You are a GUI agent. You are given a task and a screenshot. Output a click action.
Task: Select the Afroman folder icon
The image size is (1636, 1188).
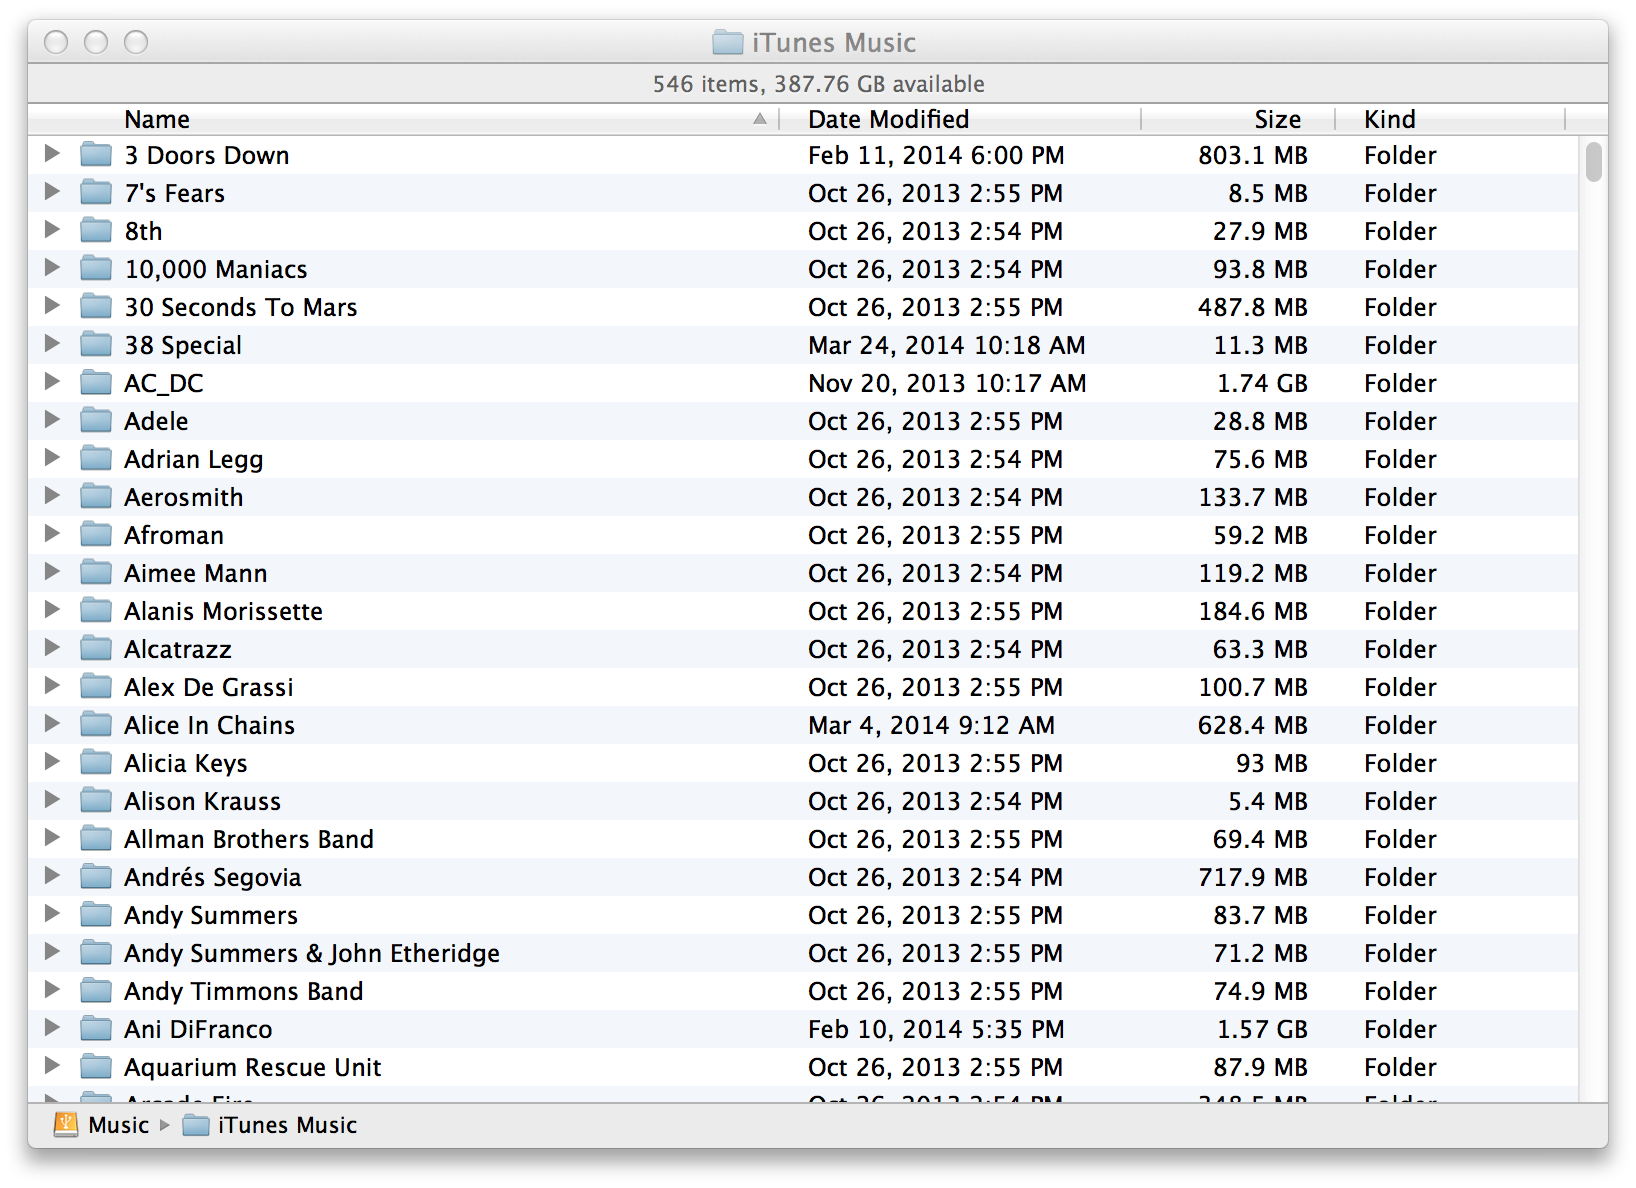tap(96, 535)
